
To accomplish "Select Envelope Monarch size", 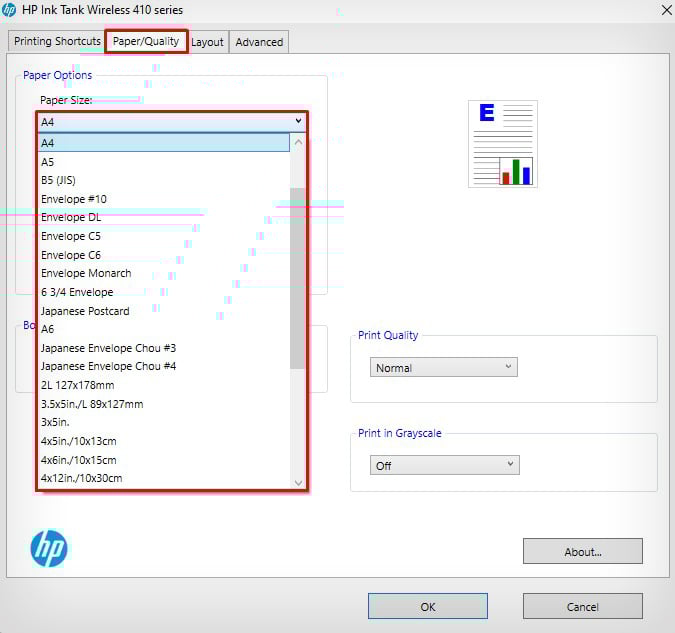I will tap(164, 273).
